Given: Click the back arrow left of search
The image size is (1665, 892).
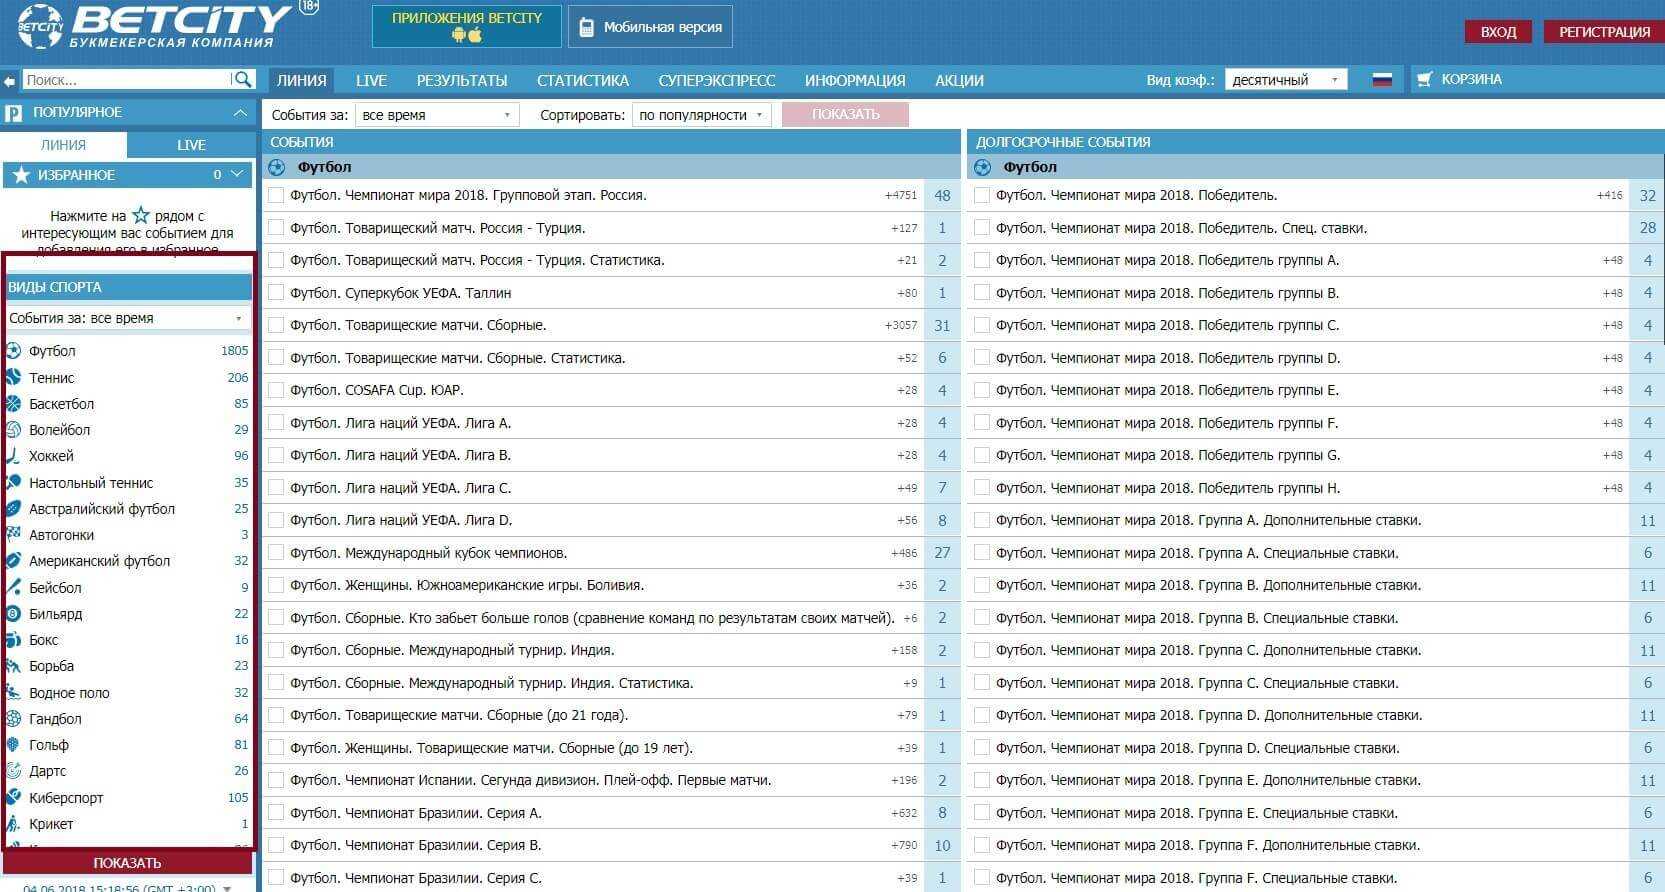Looking at the screenshot, I should click(9, 80).
